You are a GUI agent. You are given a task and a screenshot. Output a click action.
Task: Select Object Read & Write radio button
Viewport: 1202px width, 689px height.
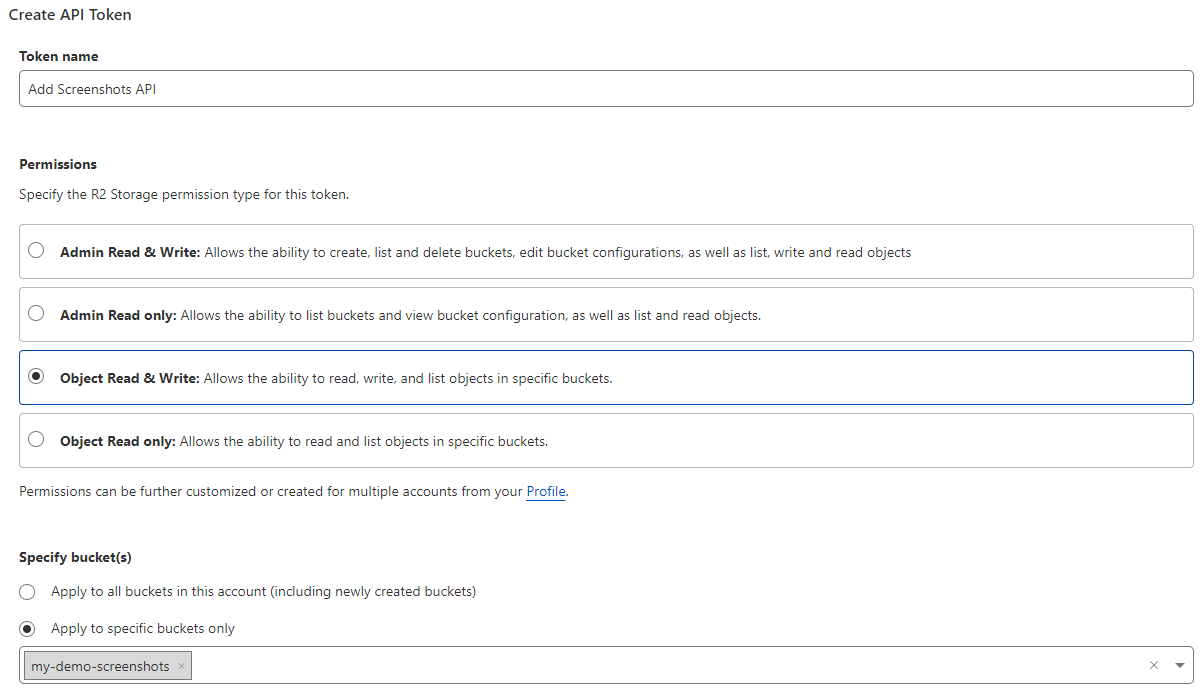click(36, 377)
